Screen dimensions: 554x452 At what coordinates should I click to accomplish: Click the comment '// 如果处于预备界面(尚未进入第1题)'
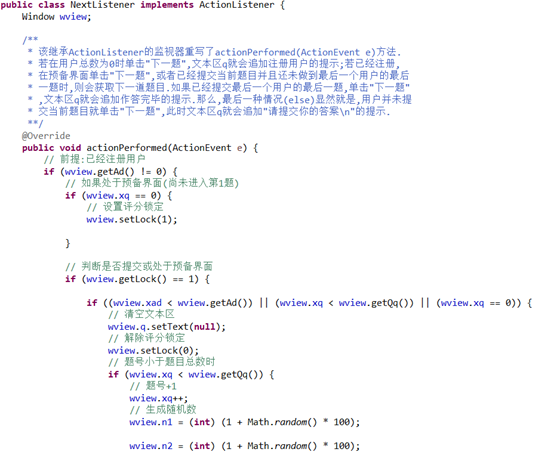152,183
